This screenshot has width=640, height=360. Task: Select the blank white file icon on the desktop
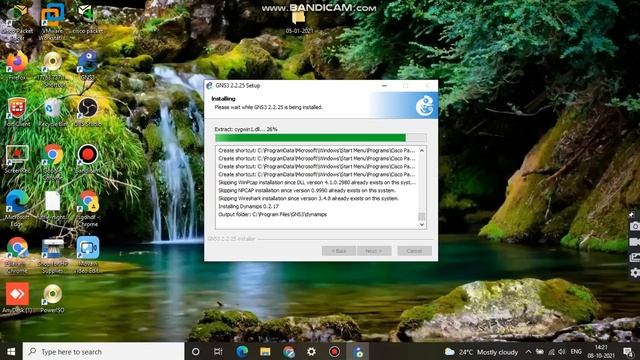click(53, 202)
